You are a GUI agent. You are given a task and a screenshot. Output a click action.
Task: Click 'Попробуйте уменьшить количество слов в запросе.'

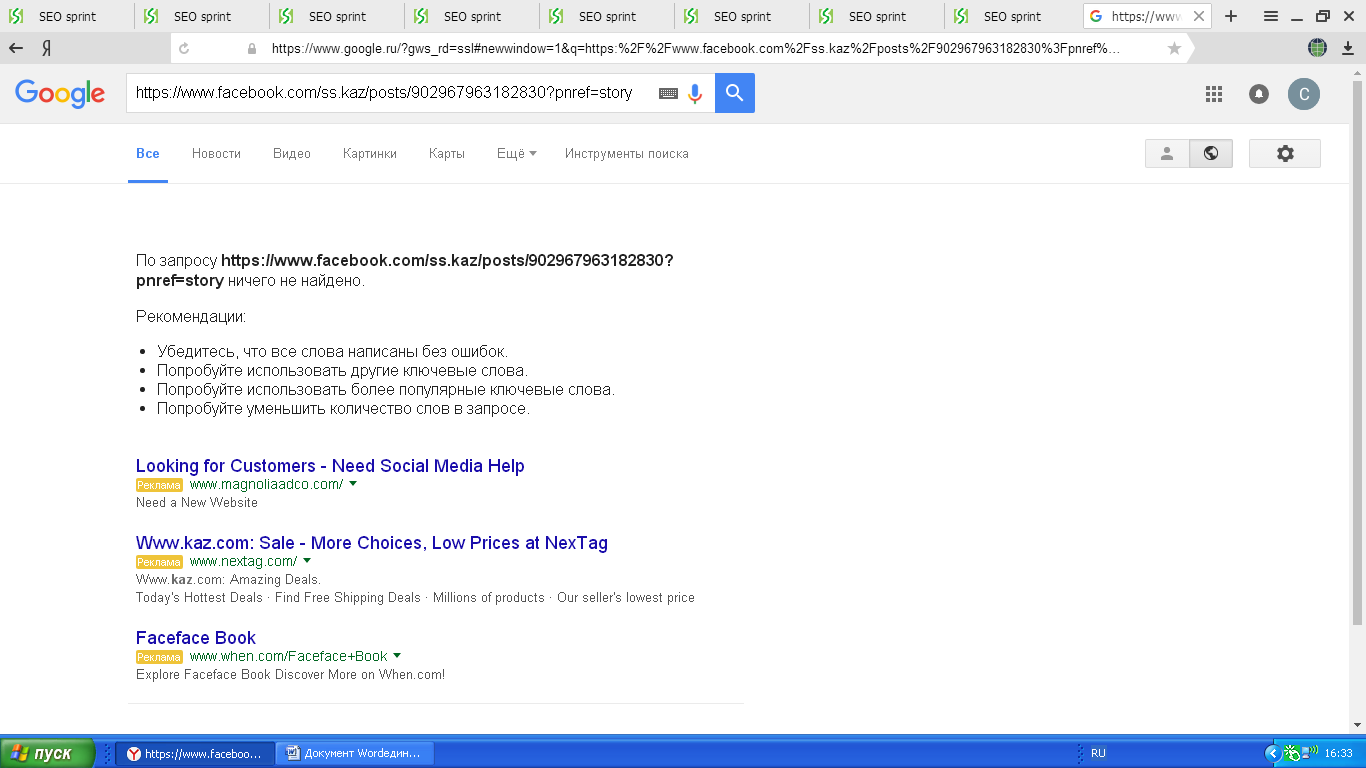(343, 409)
